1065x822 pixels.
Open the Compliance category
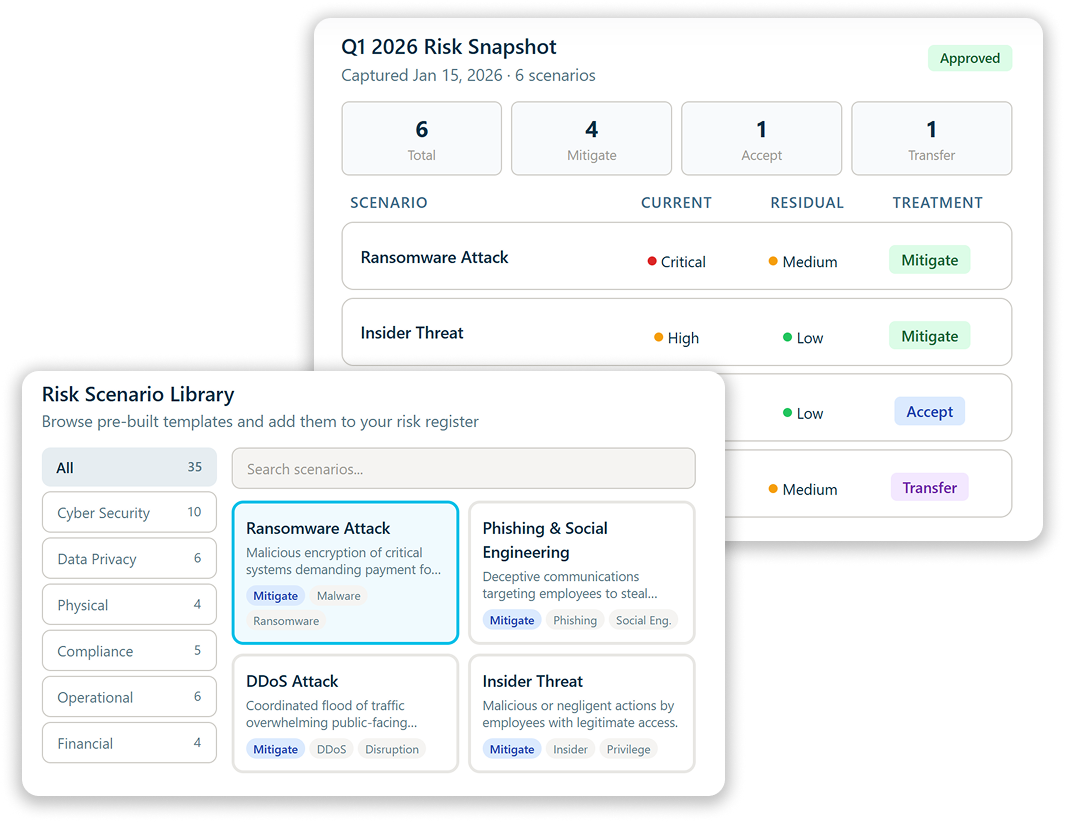(x=129, y=651)
